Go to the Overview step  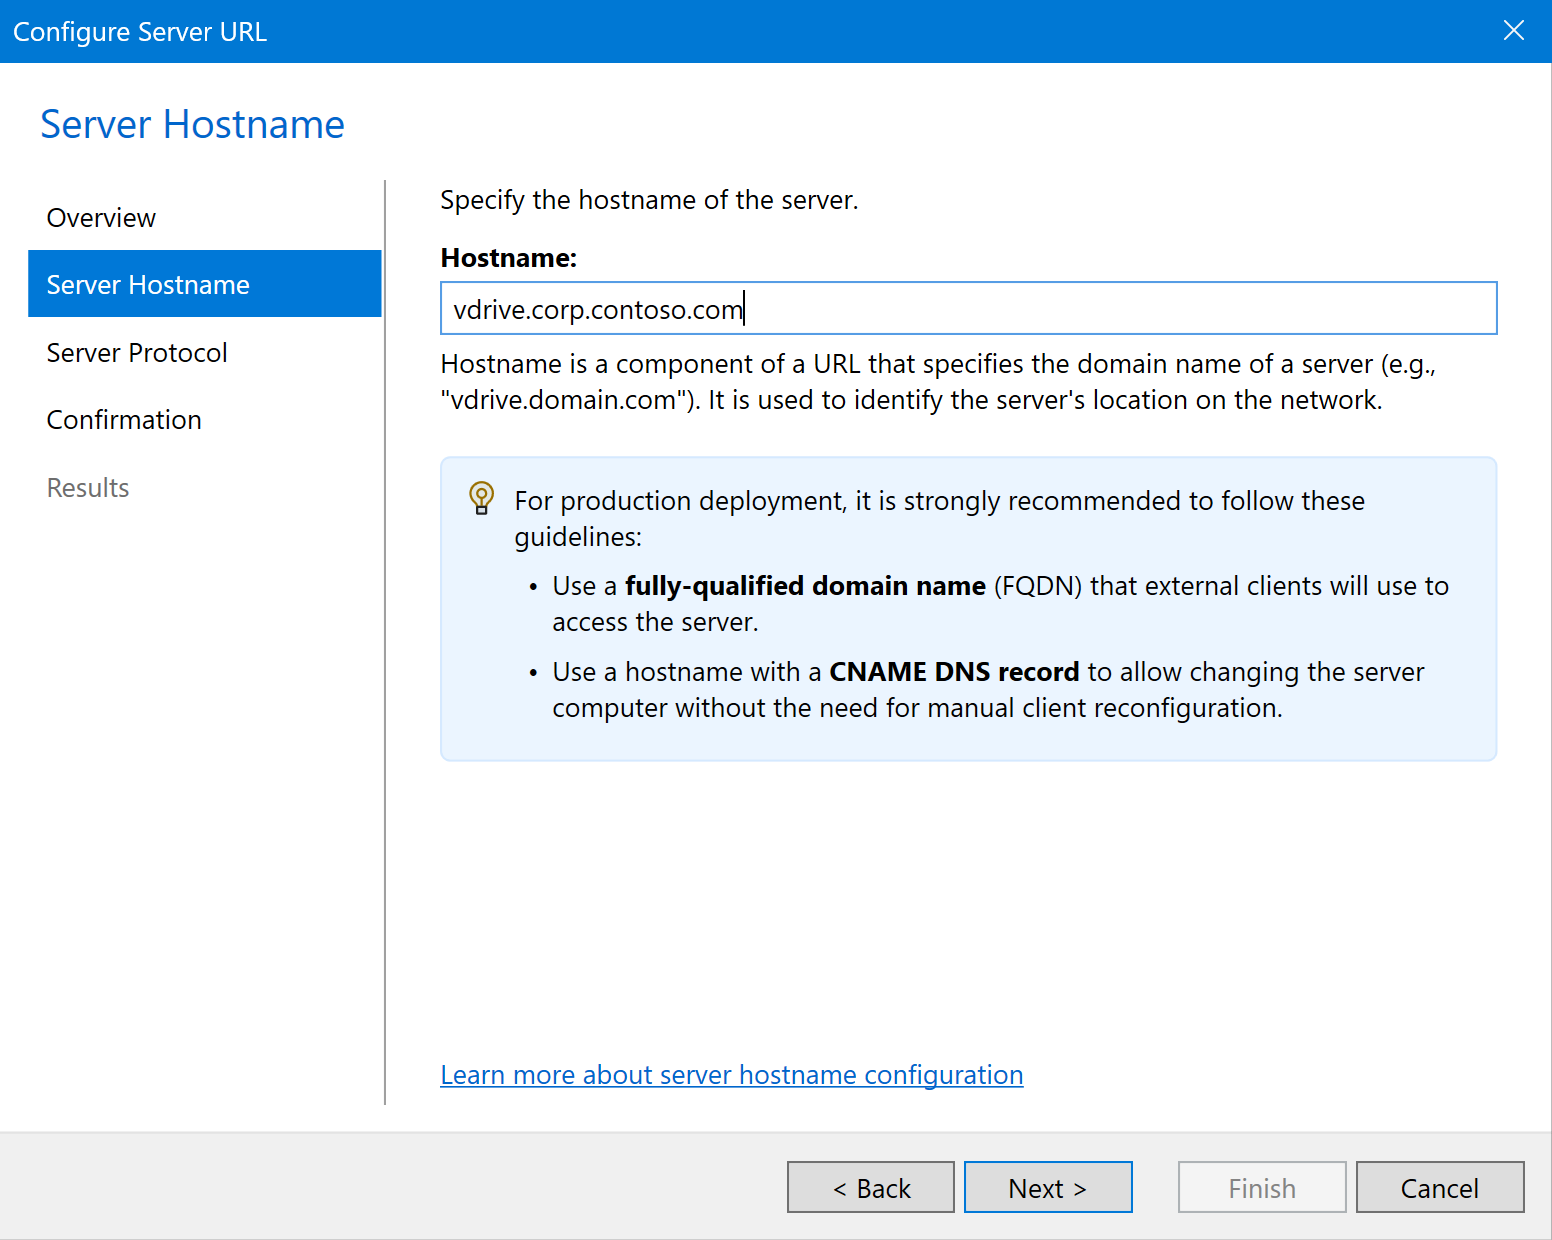coord(101,218)
